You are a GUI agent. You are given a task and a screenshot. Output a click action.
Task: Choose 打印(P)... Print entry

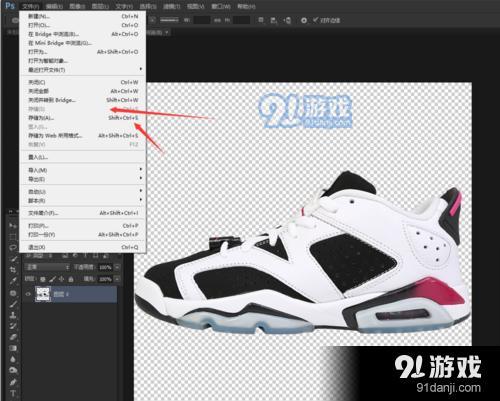82,226
